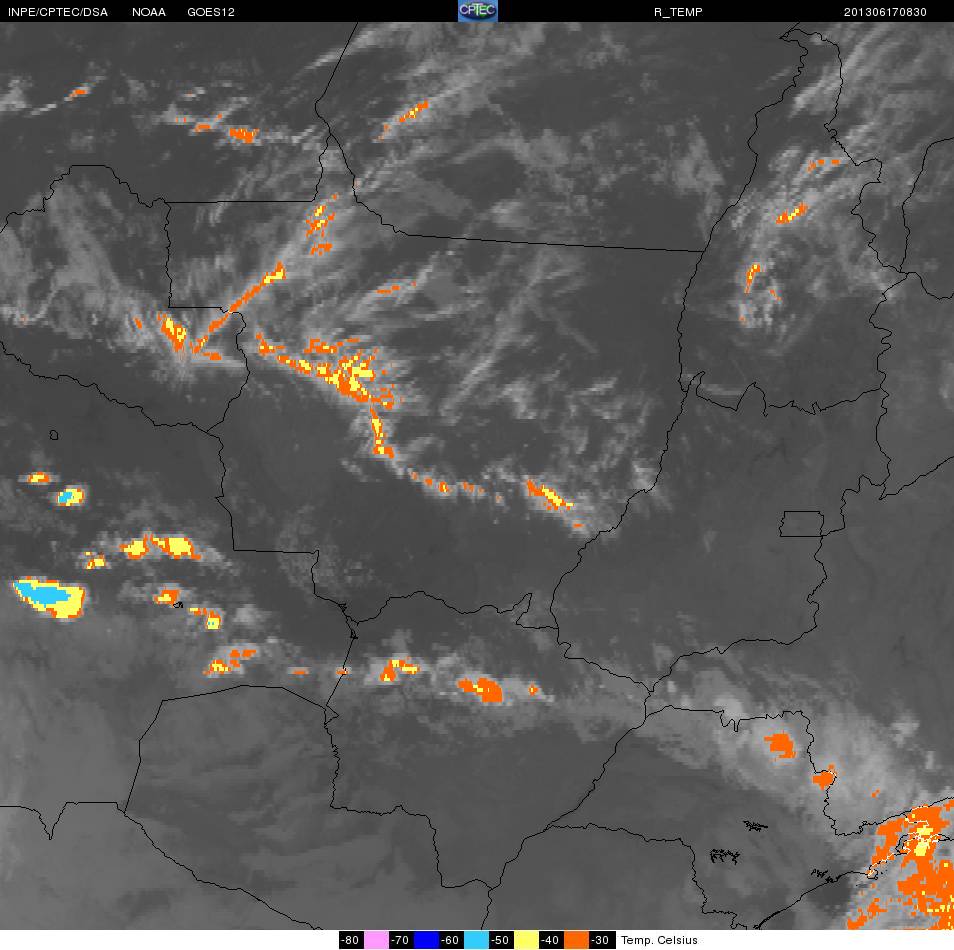Select the INPE/CPTEC/DSA header text
Viewport: 954px width, 950px height.
pos(58,12)
